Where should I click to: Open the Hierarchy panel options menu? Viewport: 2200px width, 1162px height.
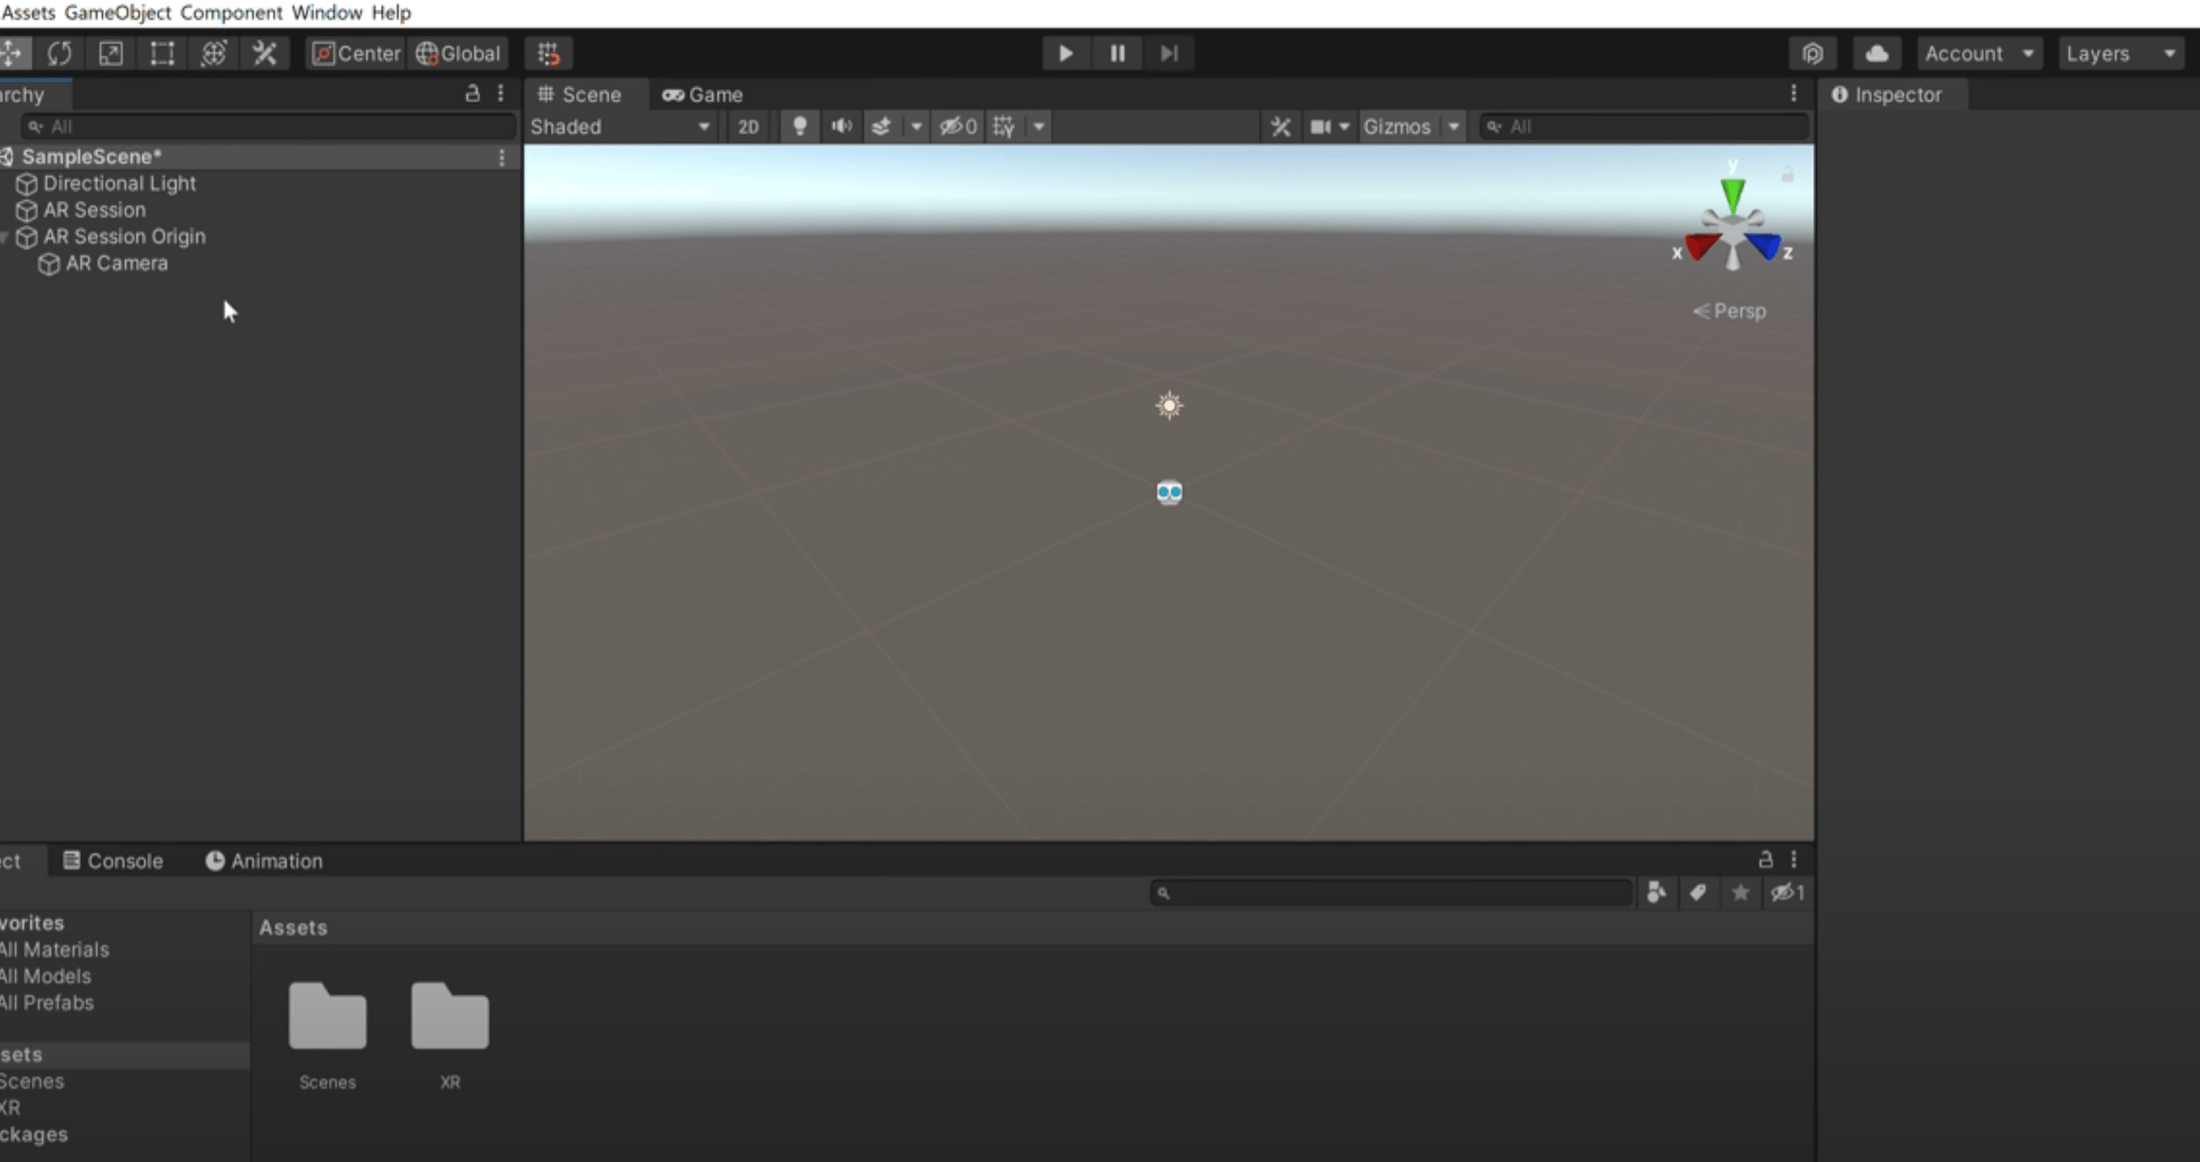pyautogui.click(x=501, y=94)
